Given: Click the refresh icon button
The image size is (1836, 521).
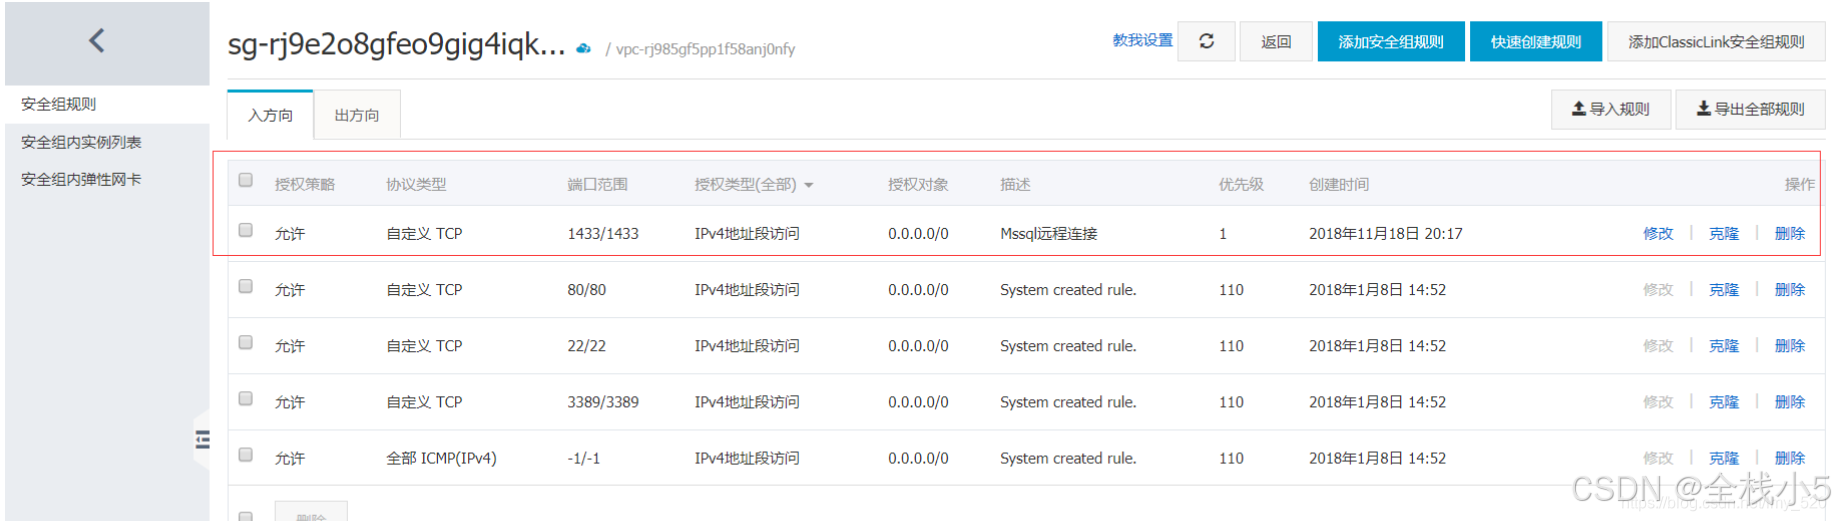Looking at the screenshot, I should pyautogui.click(x=1206, y=41).
